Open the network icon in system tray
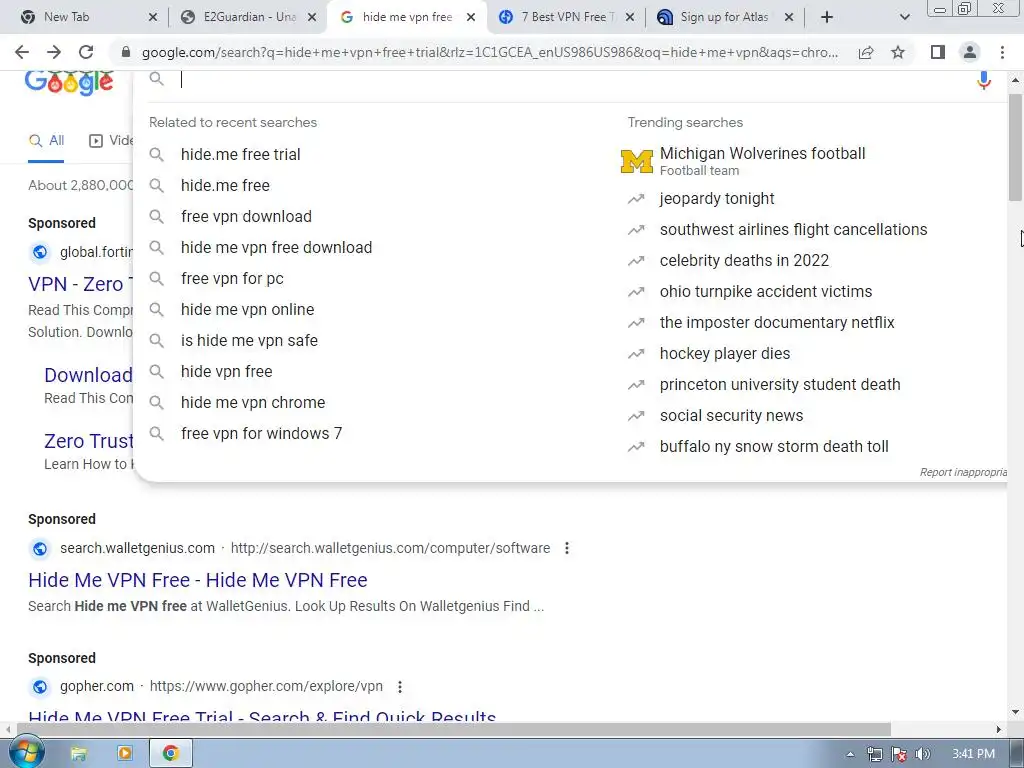 click(874, 754)
